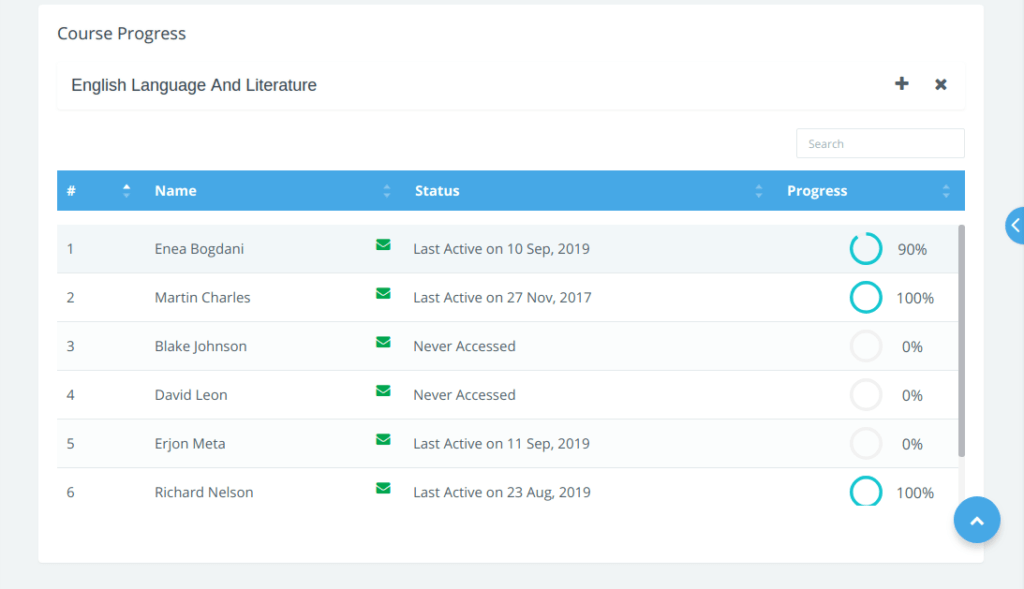Click mail icon for Enea Bogdani

coord(383,245)
